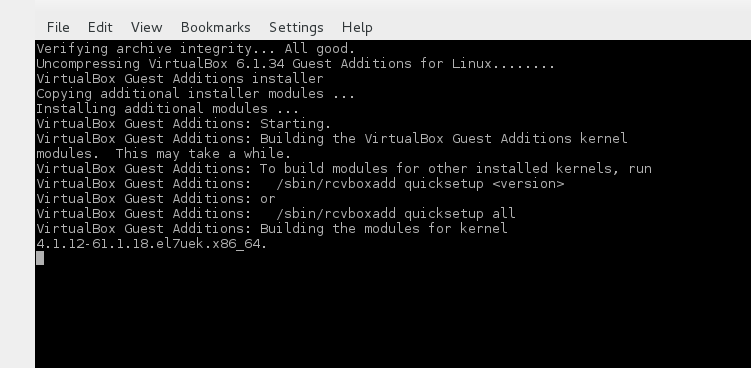Viewport: 751px width, 368px height.
Task: Click the 'VirtualBox Guest Additions installer' line
Action: point(180,79)
